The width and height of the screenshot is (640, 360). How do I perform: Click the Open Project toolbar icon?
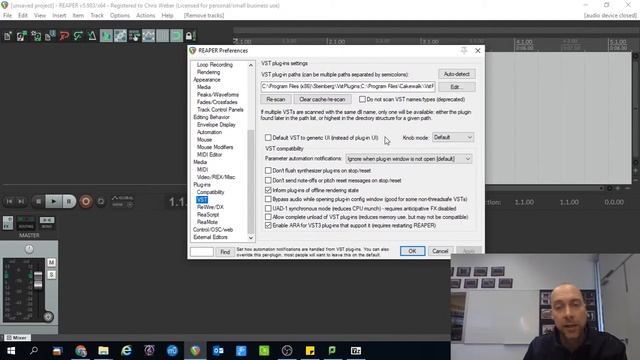(22, 36)
